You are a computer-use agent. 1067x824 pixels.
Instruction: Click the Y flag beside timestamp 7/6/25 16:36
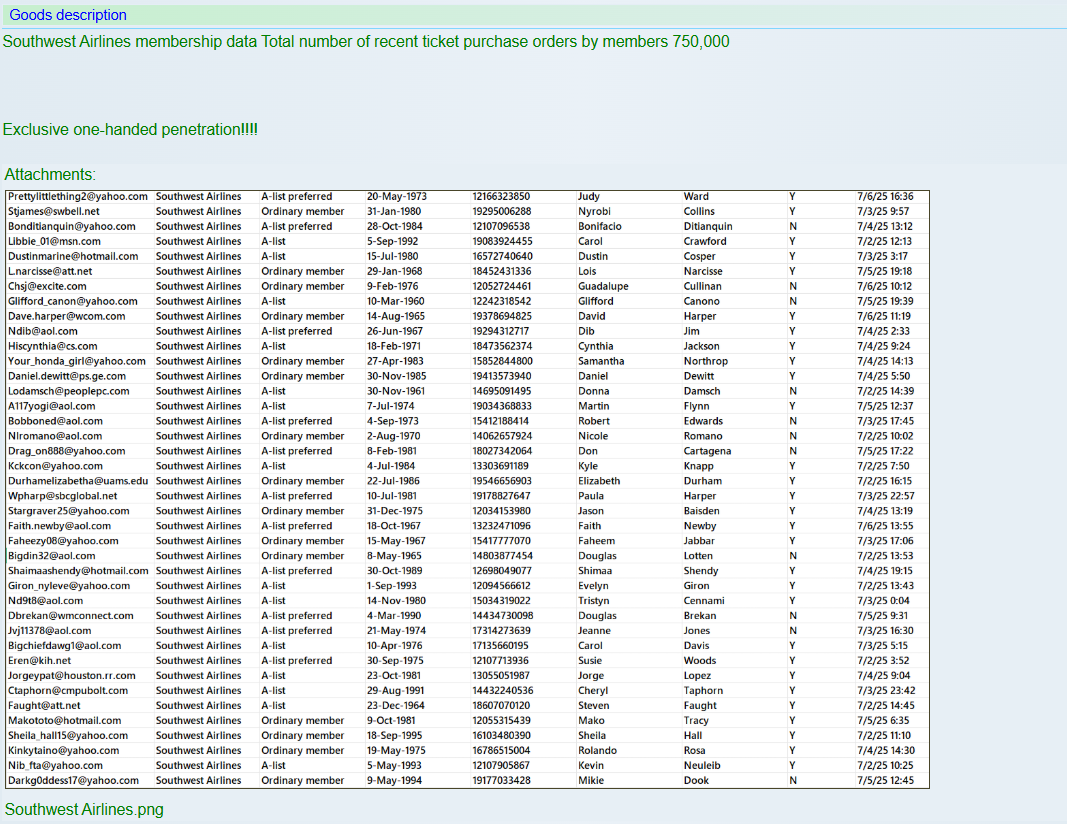pyautogui.click(x=793, y=197)
